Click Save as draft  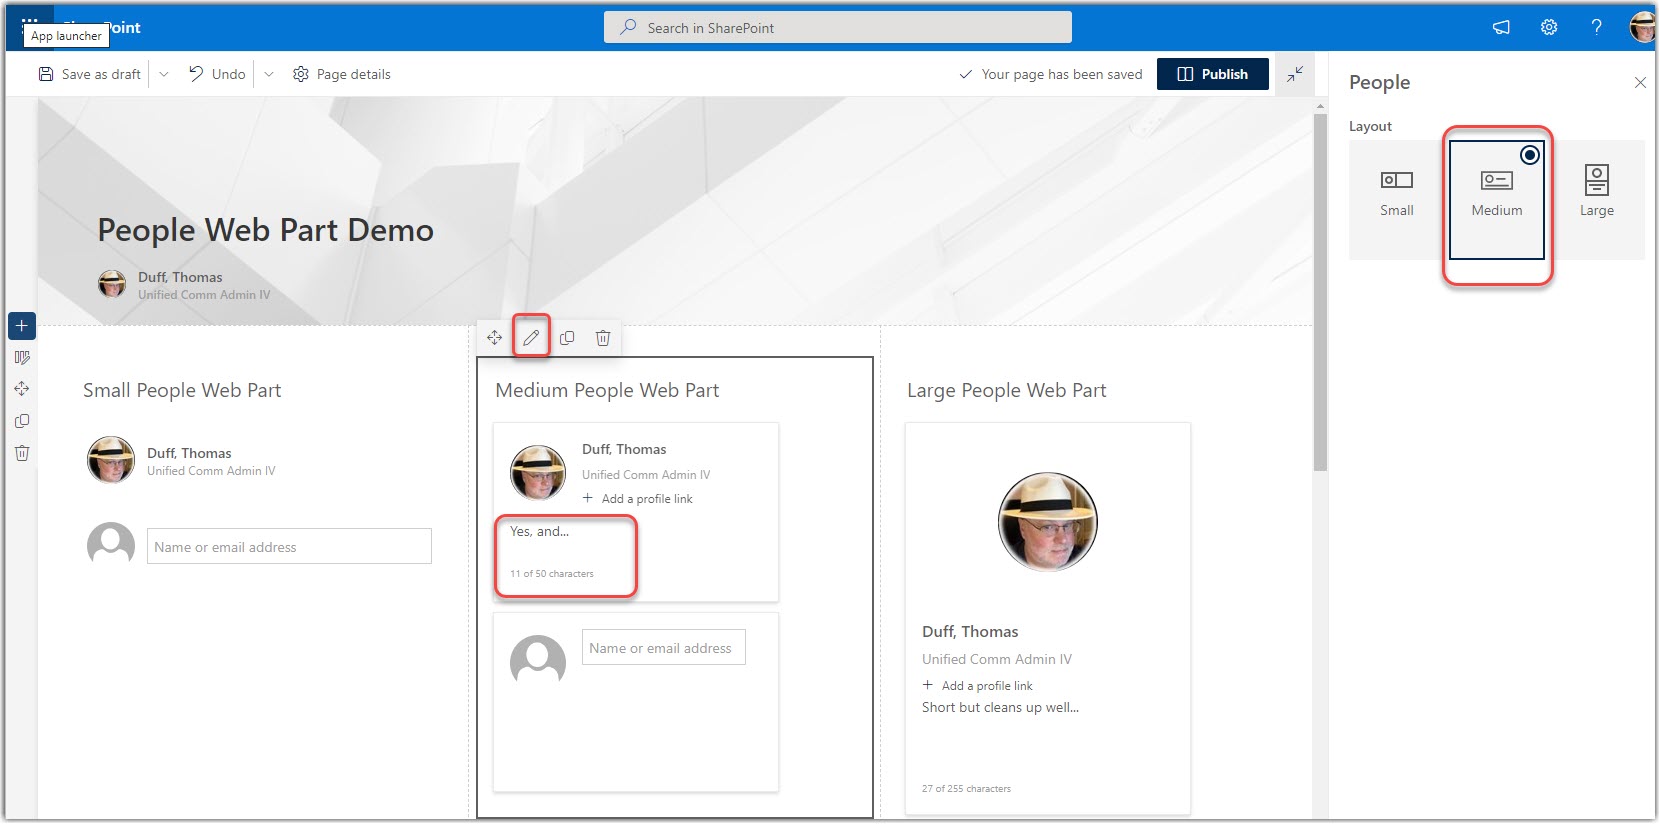[x=90, y=74]
